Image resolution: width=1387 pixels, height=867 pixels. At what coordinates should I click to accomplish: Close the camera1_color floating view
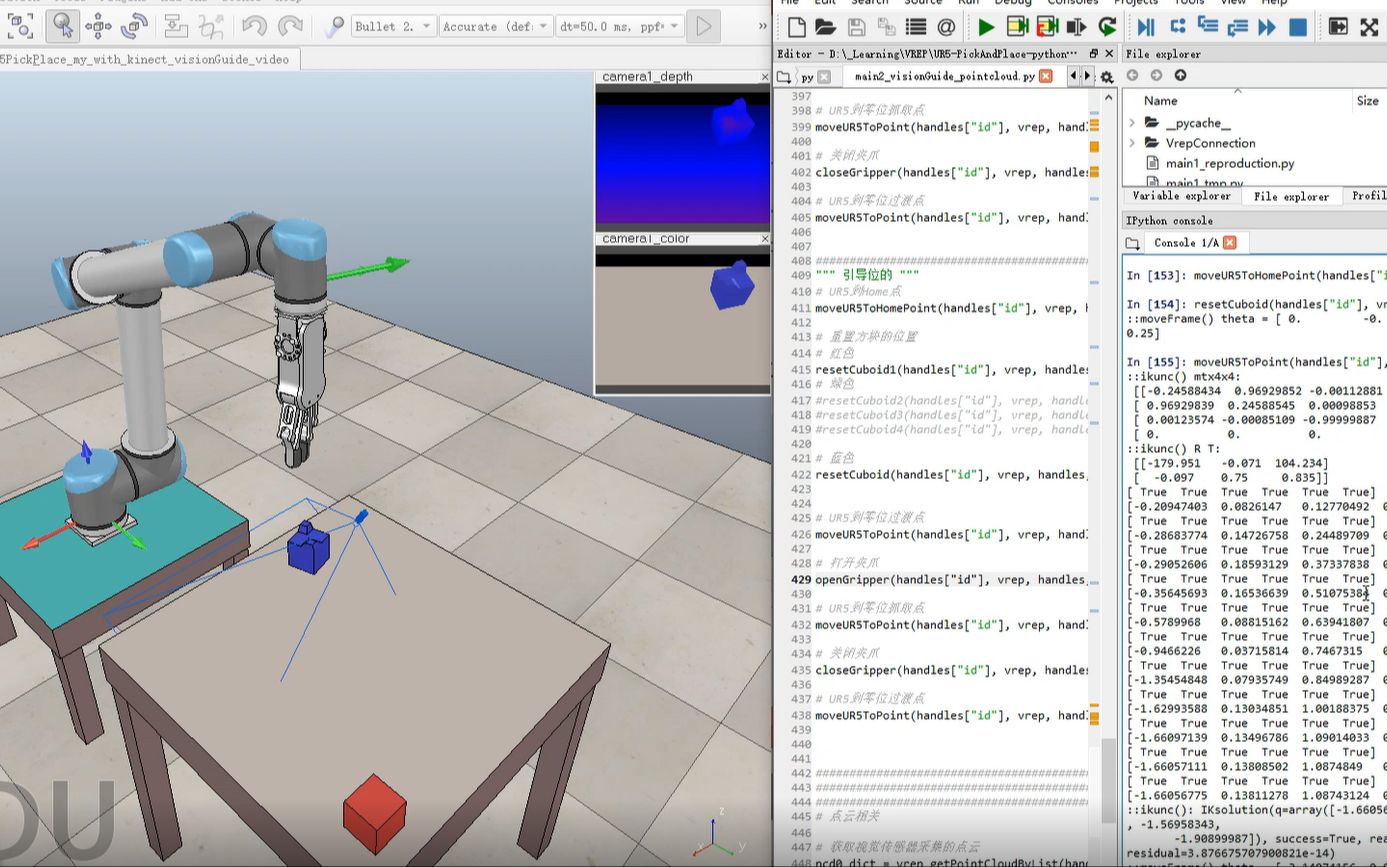tap(764, 239)
